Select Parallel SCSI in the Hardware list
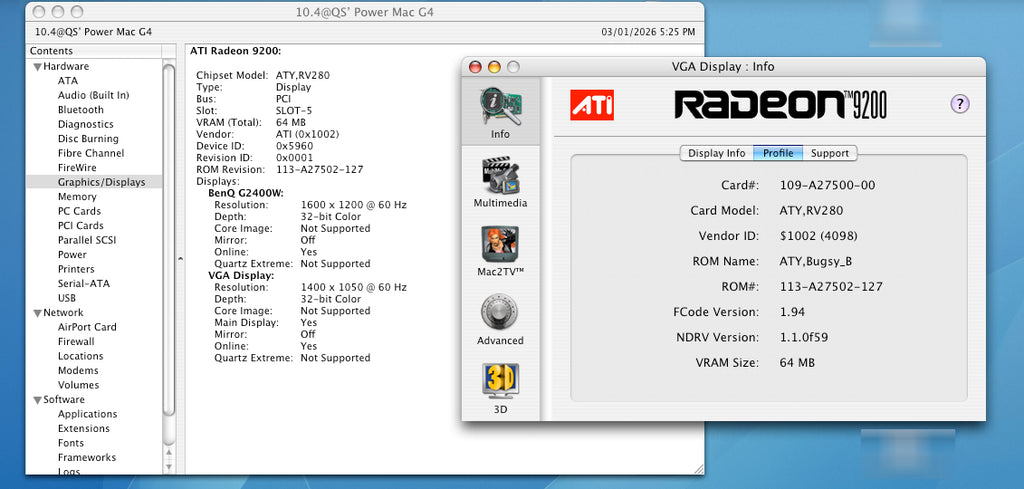 [x=87, y=240]
